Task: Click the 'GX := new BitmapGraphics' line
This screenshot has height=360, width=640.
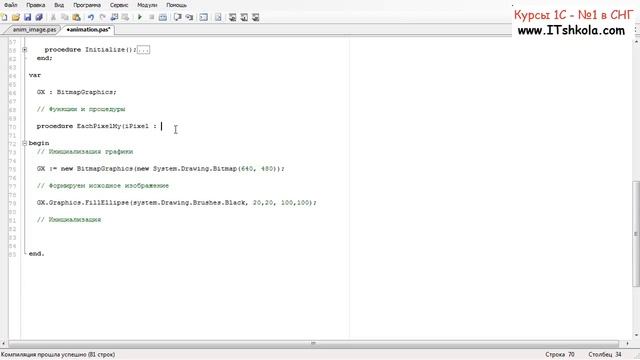Action: 160,169
